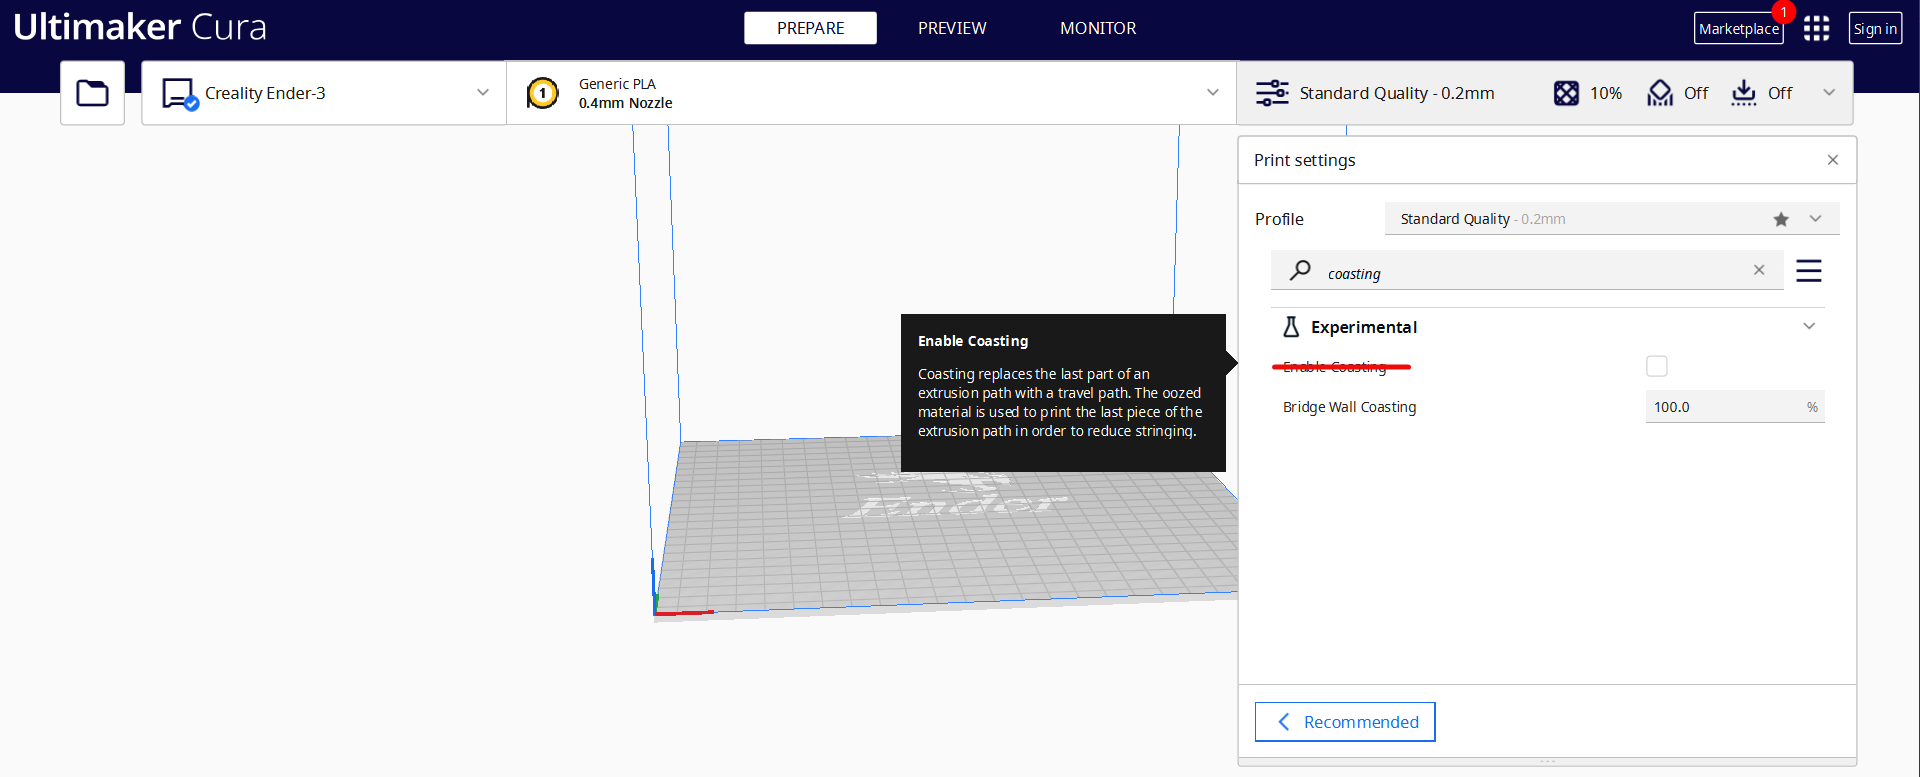Viewport: 1920px width, 777px height.
Task: Enable the Coasting checkbox
Action: [x=1657, y=366]
